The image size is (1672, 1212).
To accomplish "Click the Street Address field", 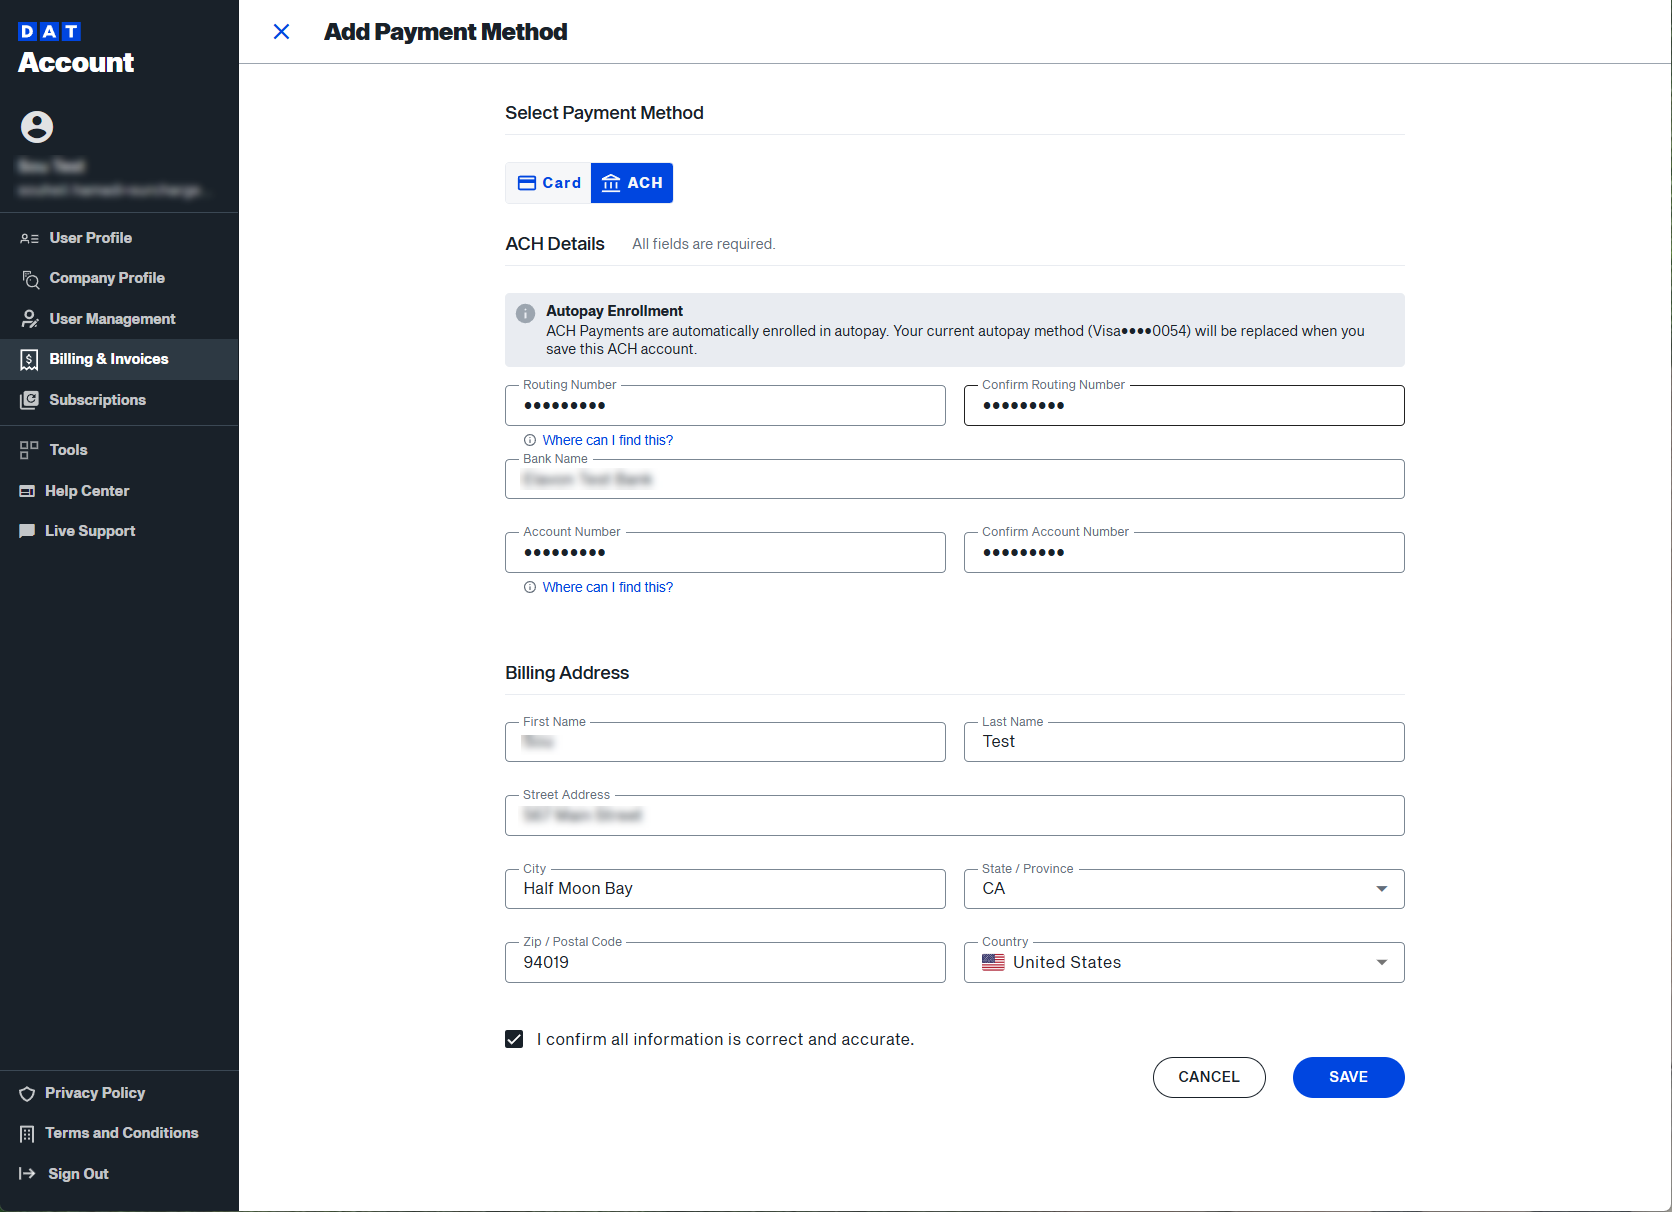I will click(955, 815).
